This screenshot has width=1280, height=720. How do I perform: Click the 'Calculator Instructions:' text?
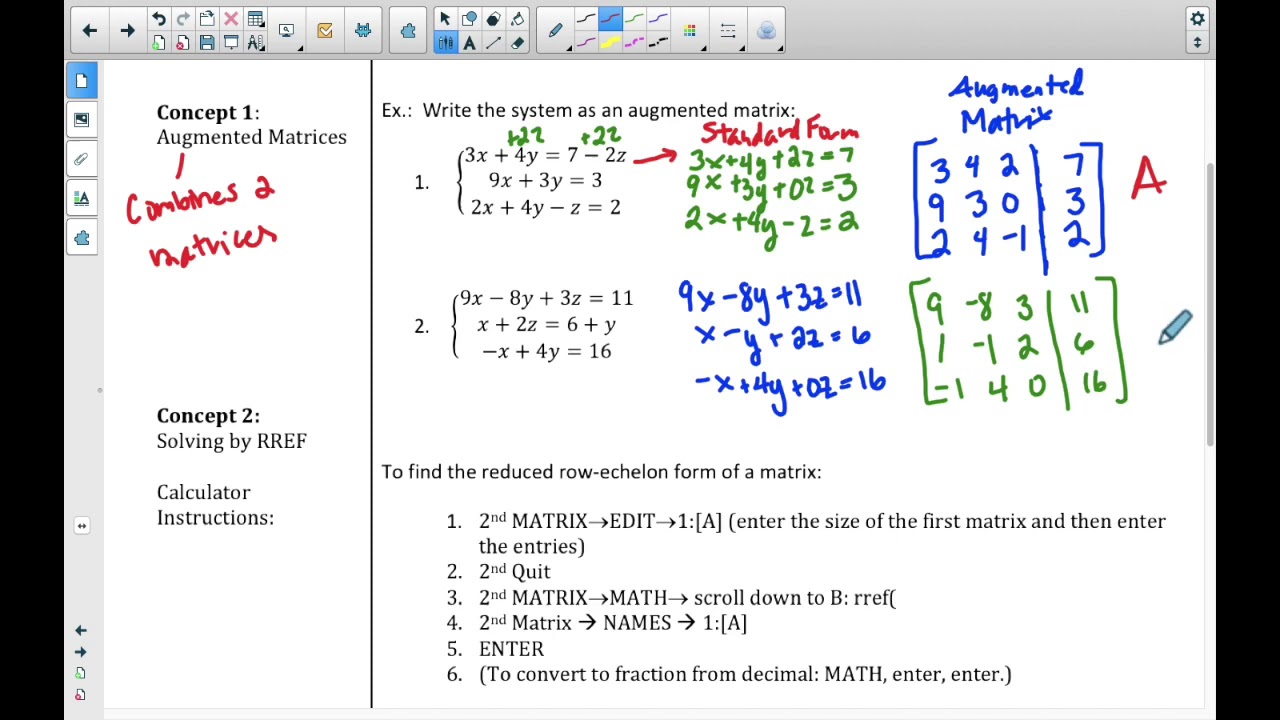(x=215, y=505)
